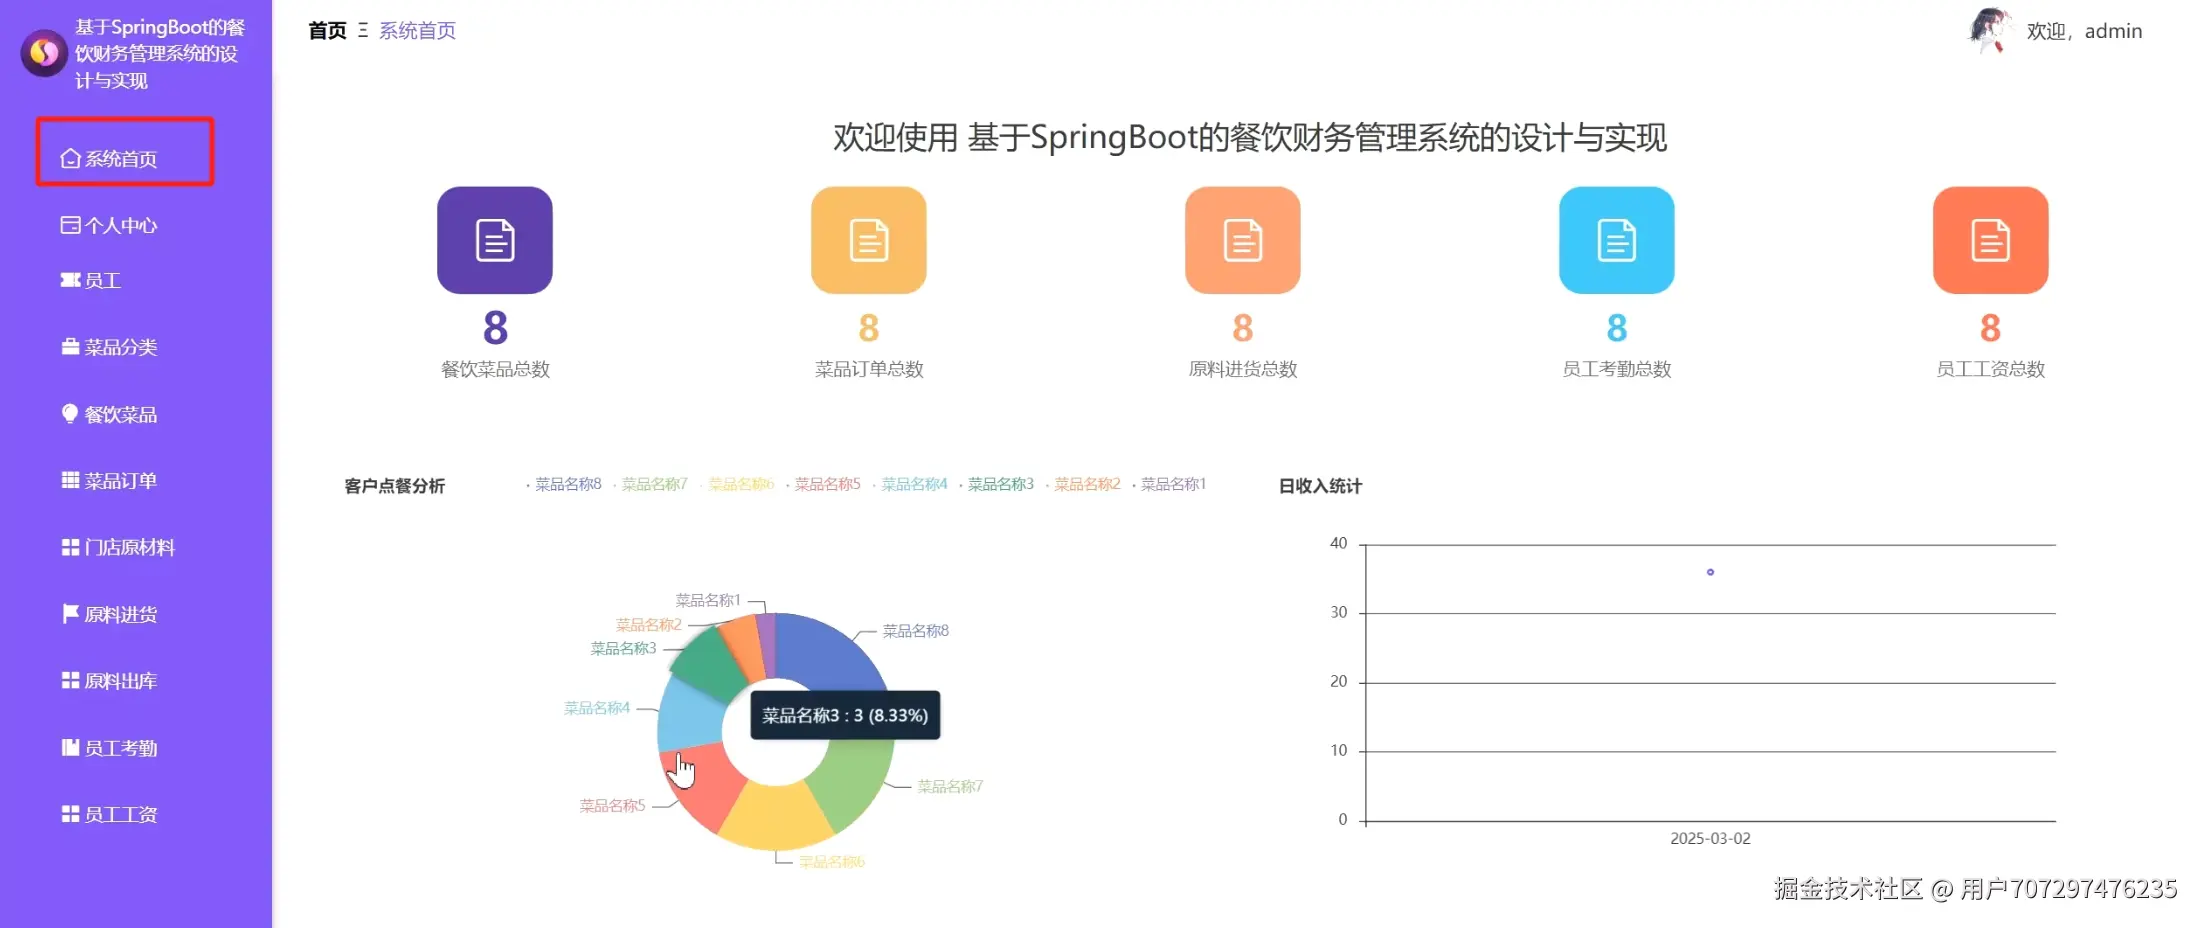Click the 员工考勤总数 label
This screenshot has height=928, width=2203.
[1617, 369]
